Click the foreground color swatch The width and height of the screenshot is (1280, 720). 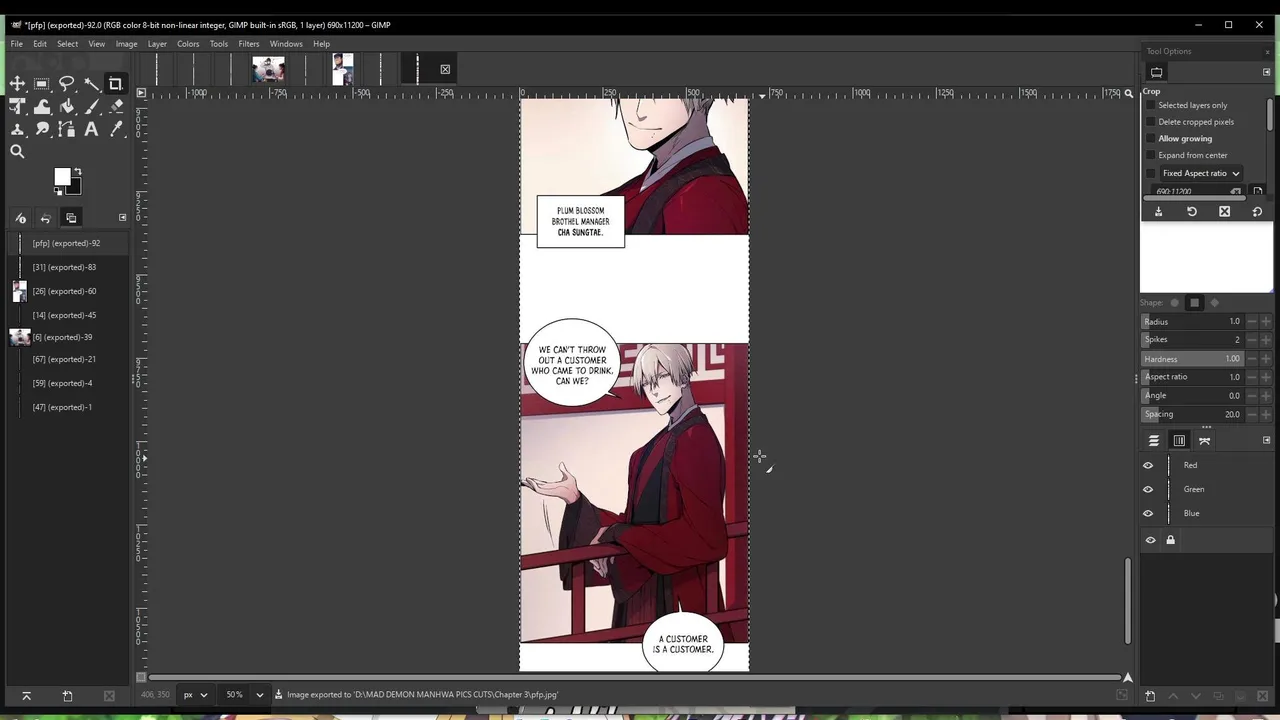pyautogui.click(x=62, y=176)
